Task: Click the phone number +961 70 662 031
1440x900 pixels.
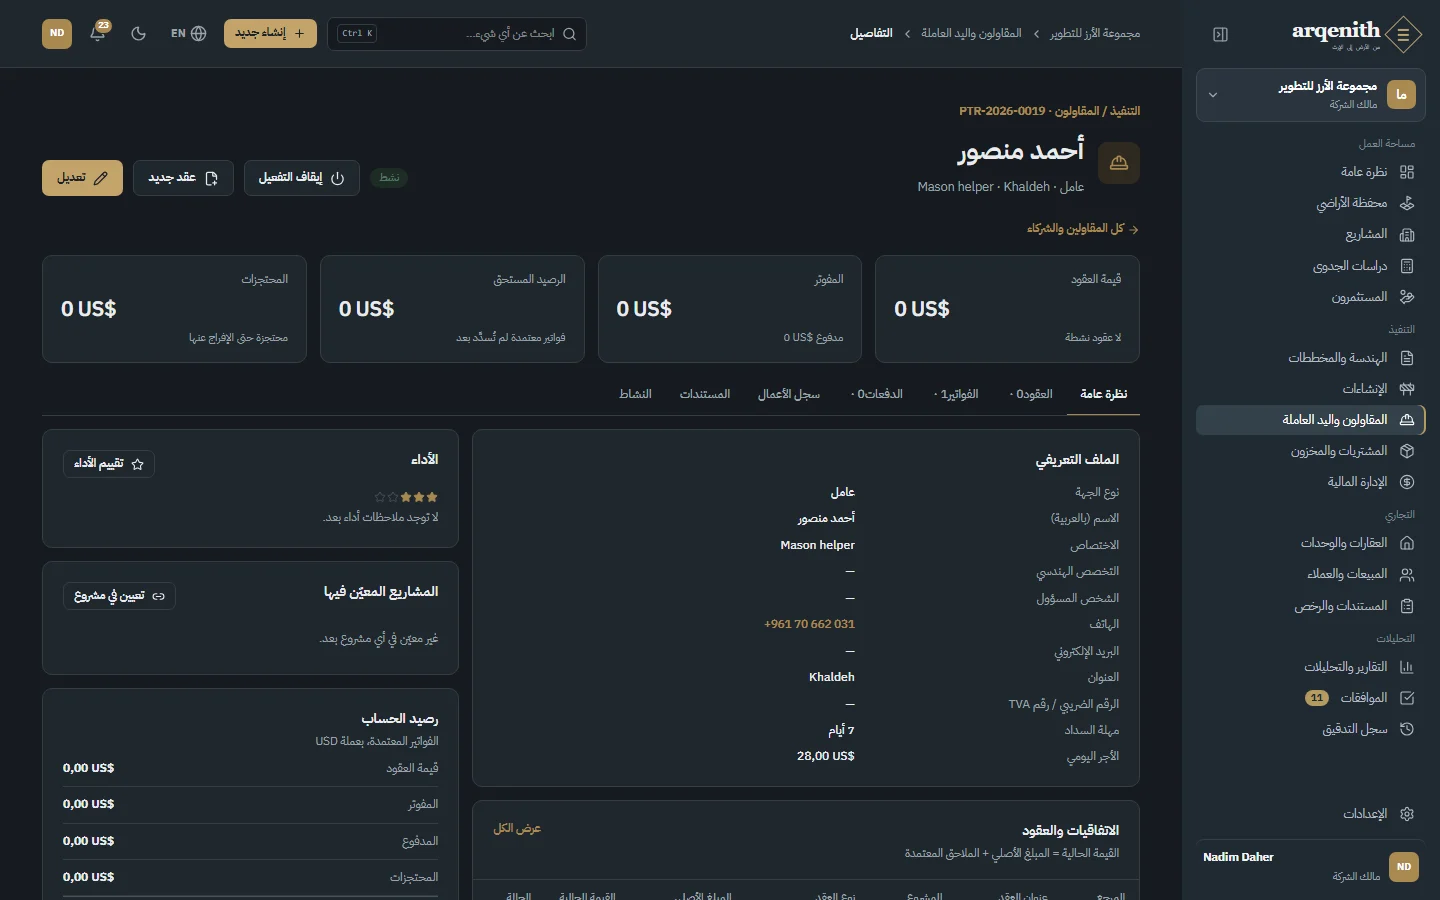Action: [809, 624]
